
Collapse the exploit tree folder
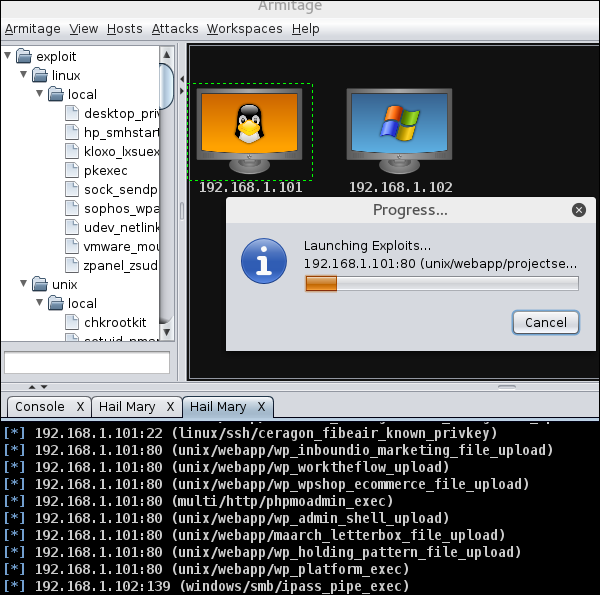point(9,56)
